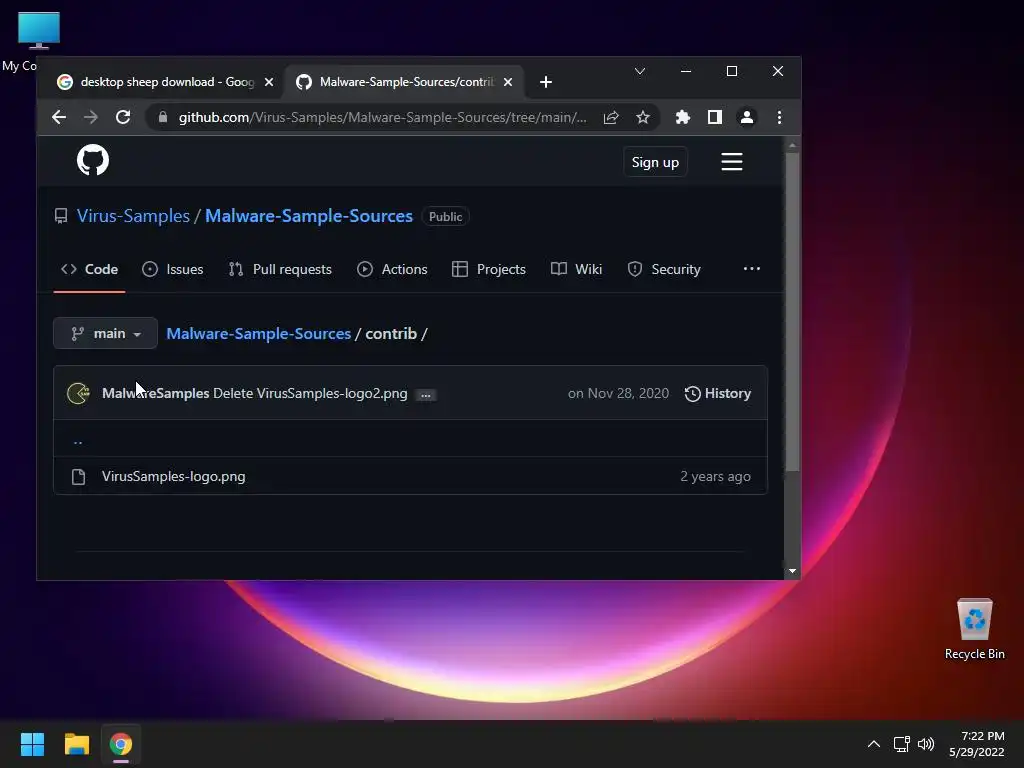Open the hamburger navigation menu
Viewport: 1024px width, 768px height.
click(731, 162)
